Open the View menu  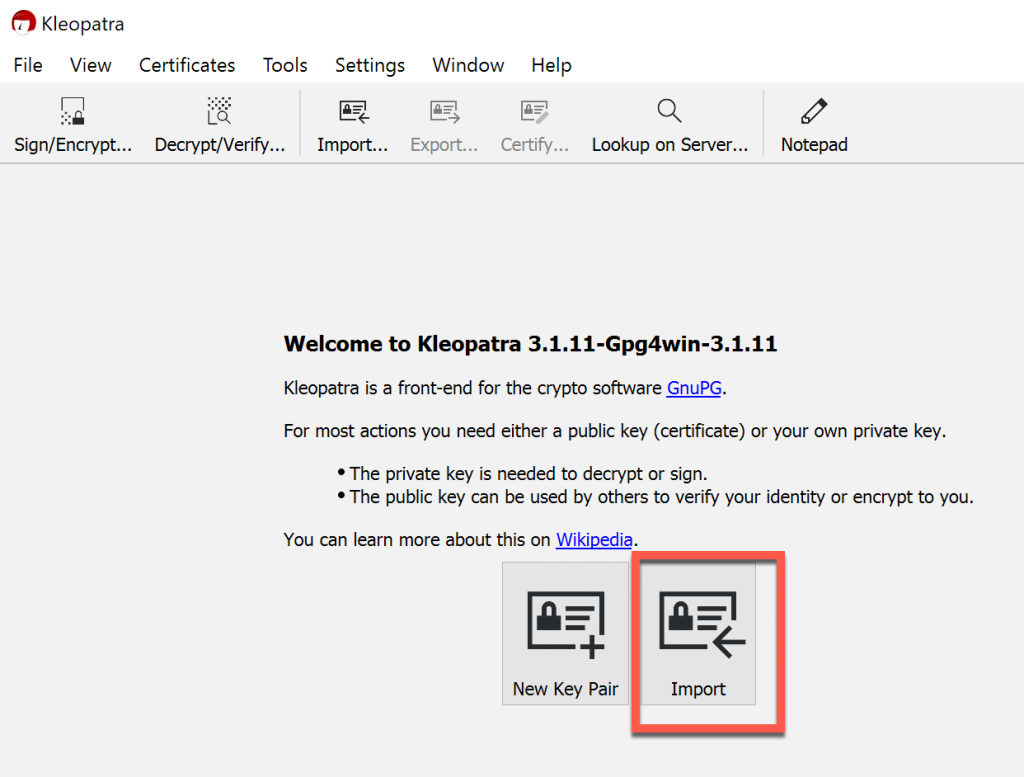coord(91,65)
